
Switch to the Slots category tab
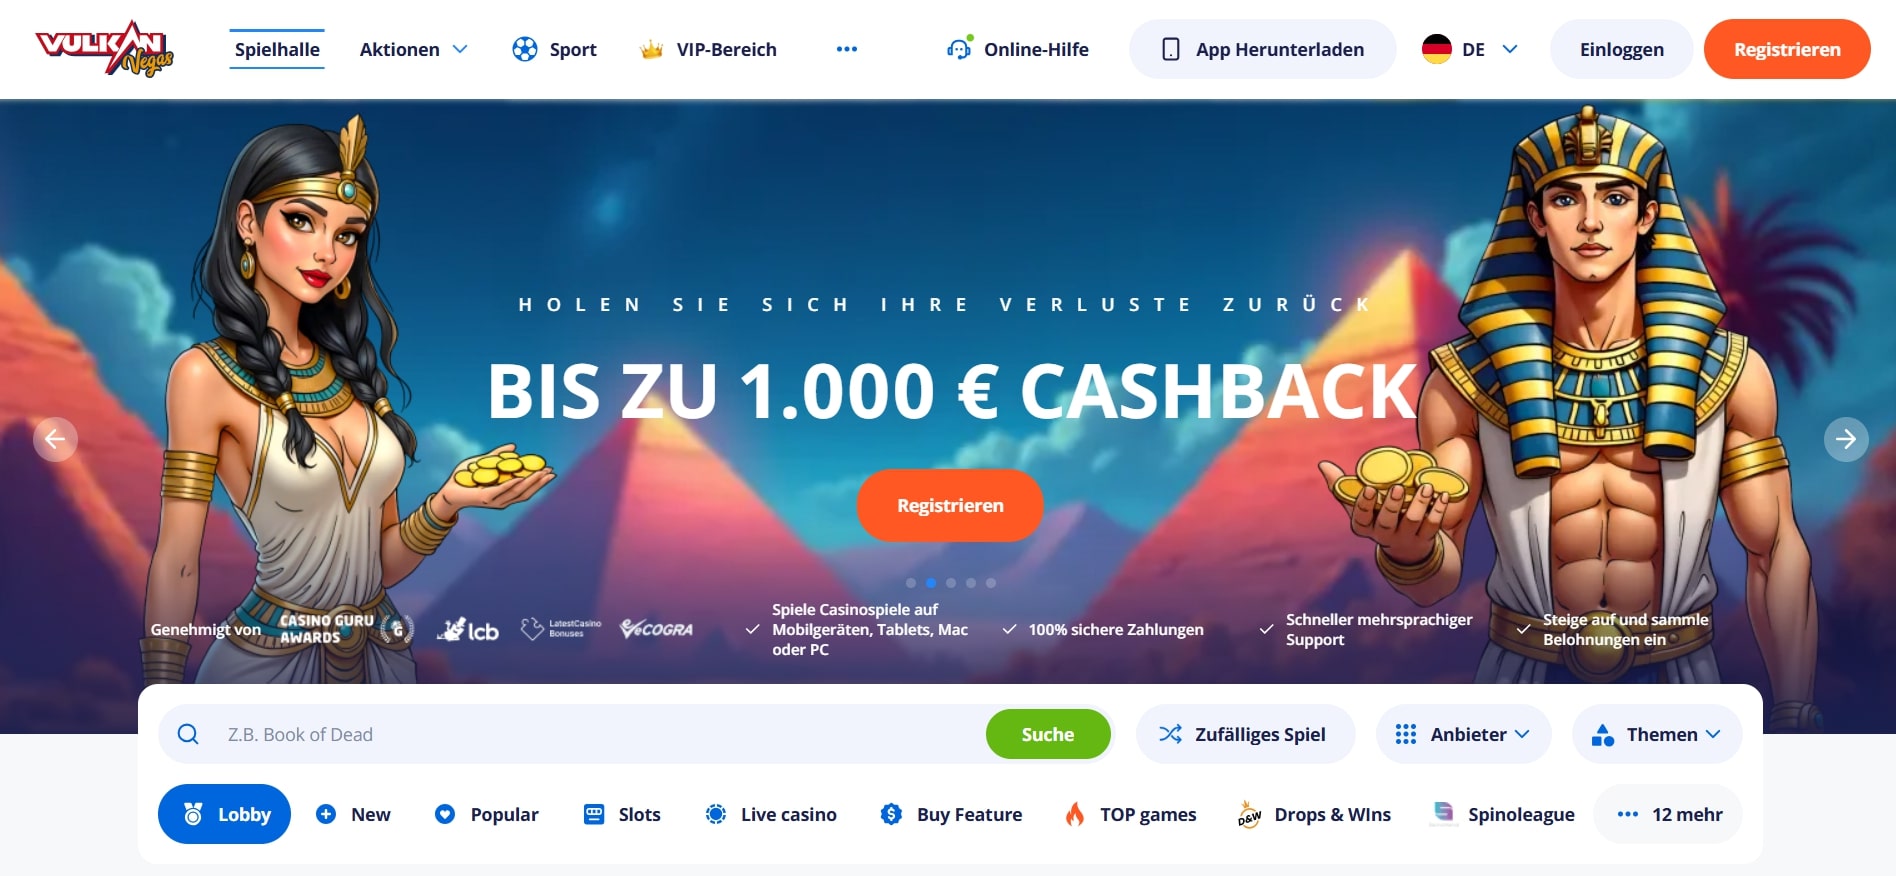[x=622, y=814]
